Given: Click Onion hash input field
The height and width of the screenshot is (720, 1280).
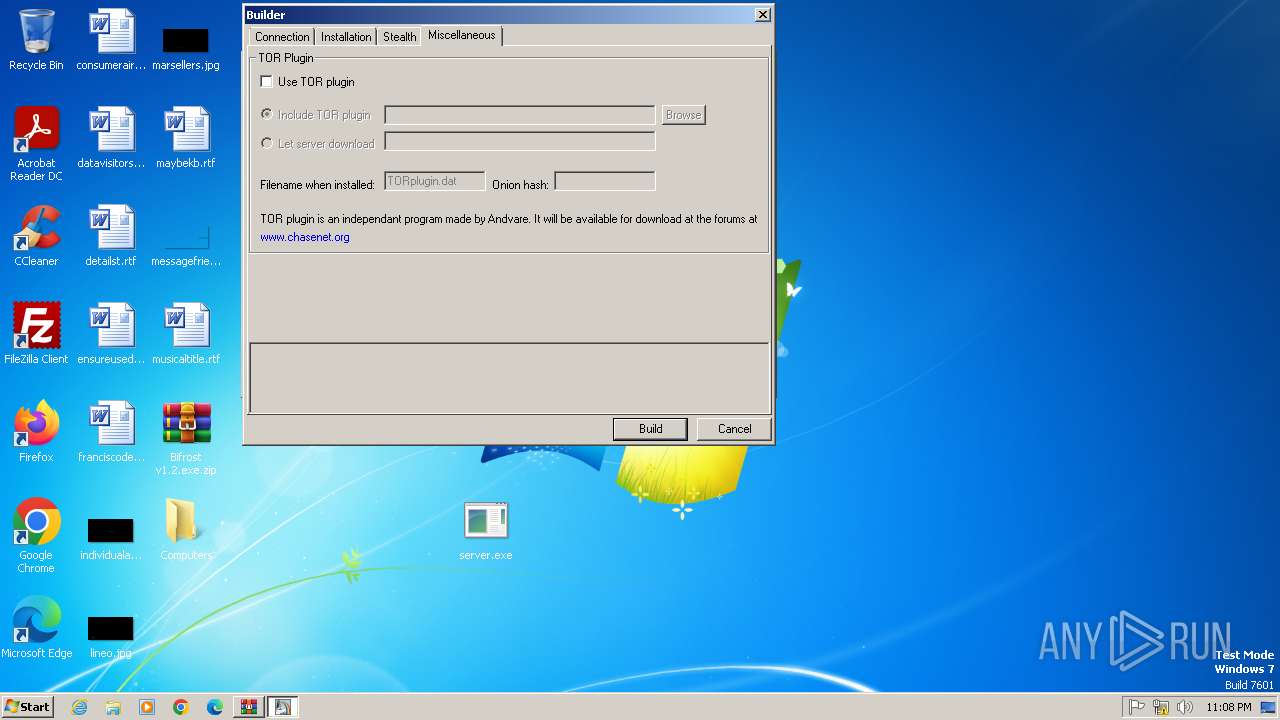Looking at the screenshot, I should point(605,181).
